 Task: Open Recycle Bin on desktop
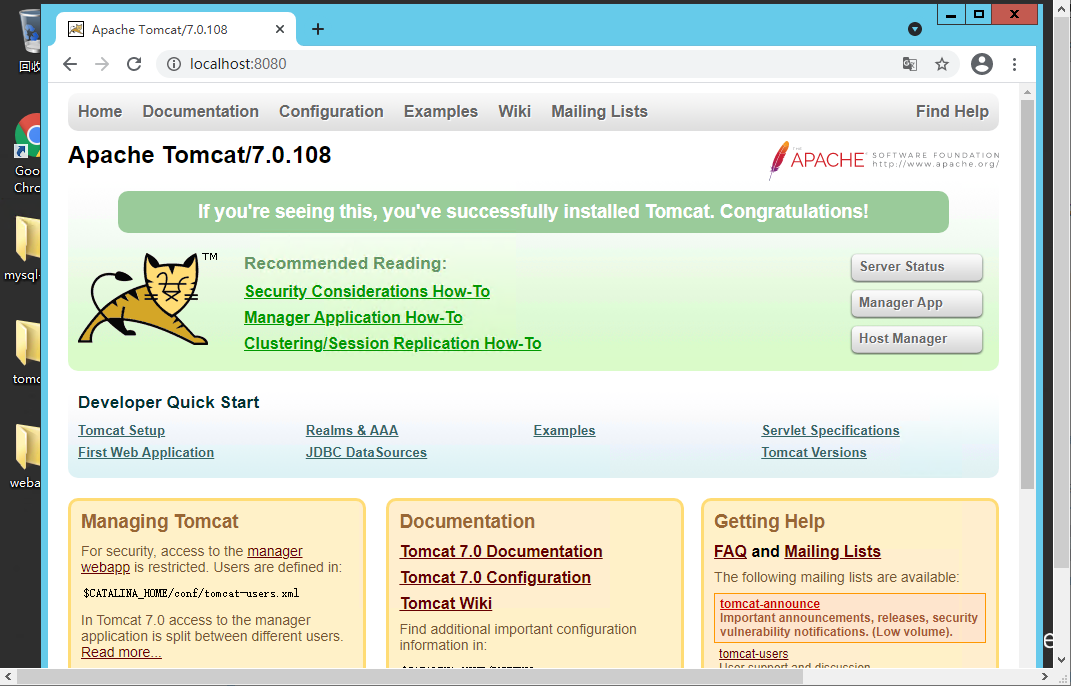(x=29, y=40)
